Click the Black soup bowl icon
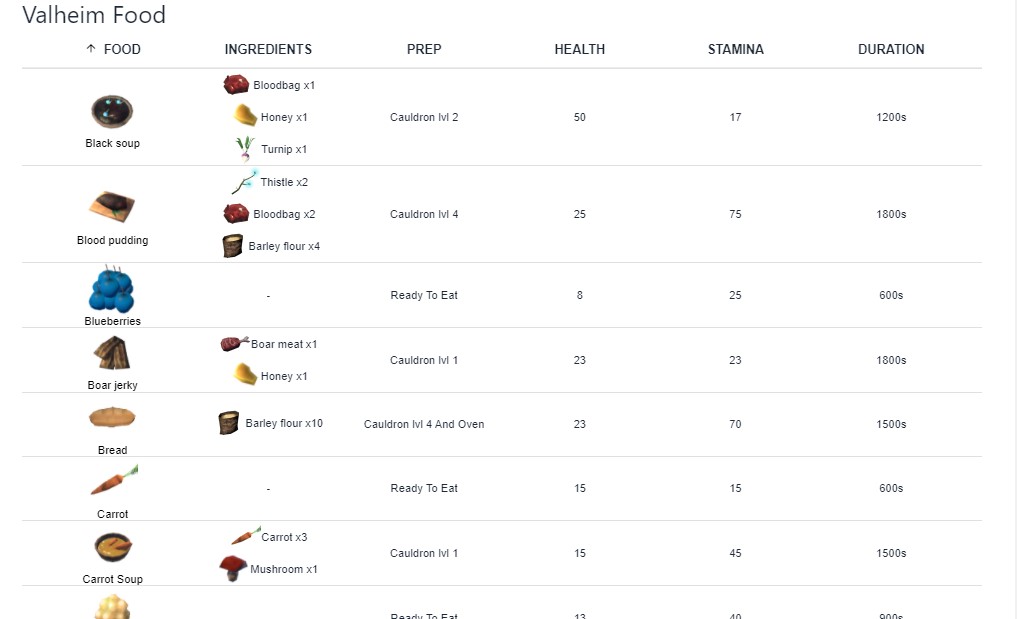This screenshot has width=1017, height=619. [x=112, y=111]
